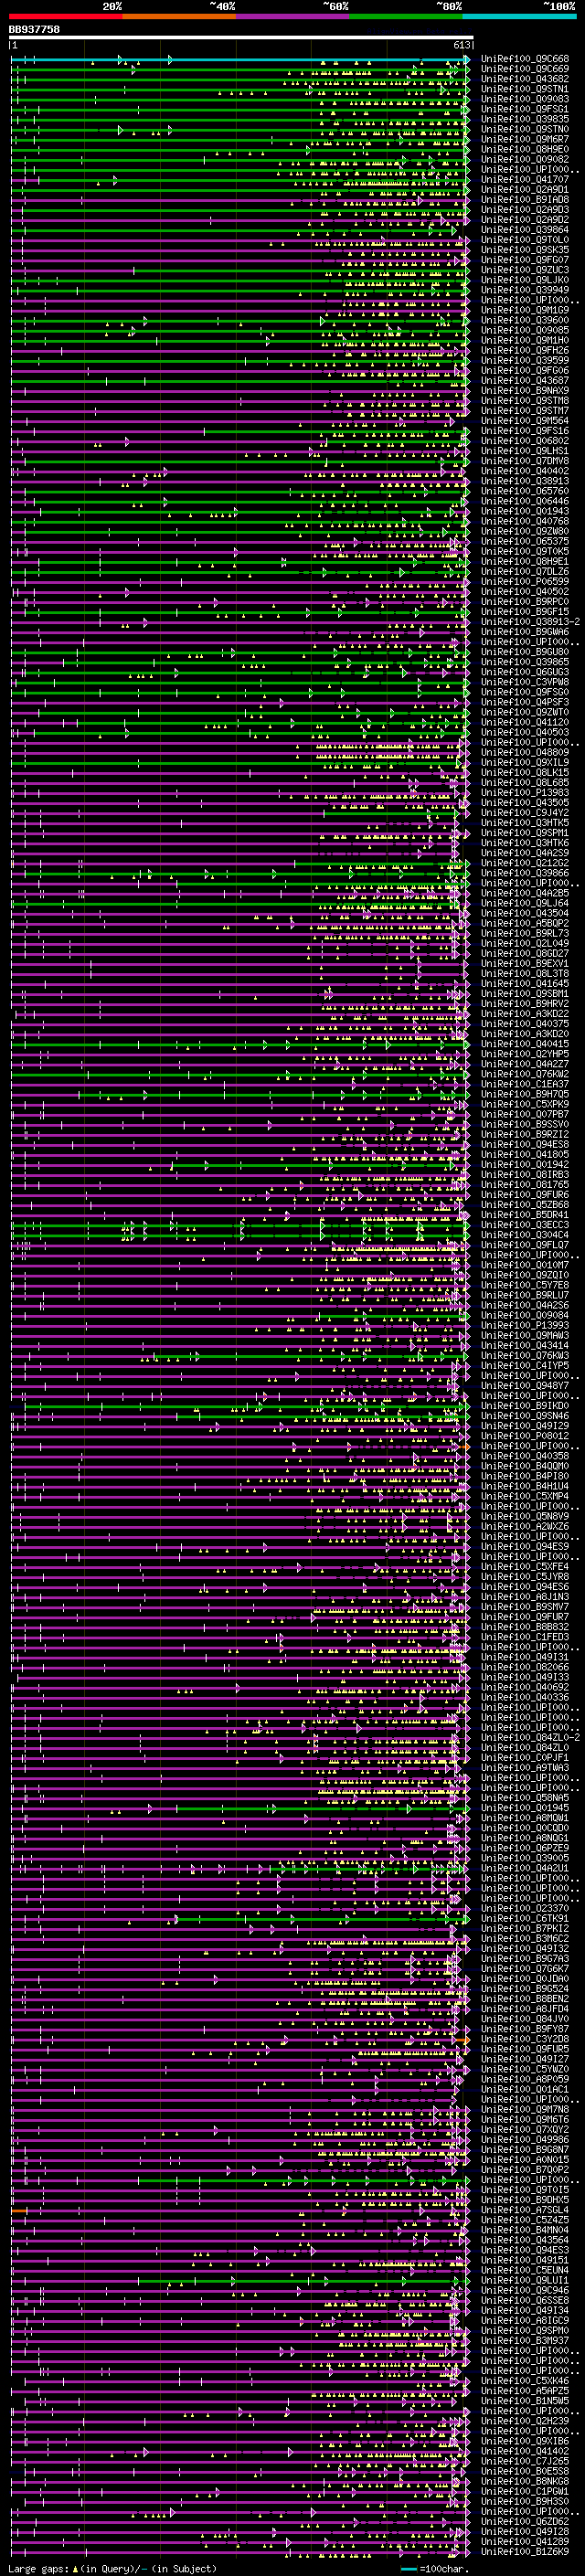
Task: Click the orange ~40% identity legend bar
Action: (179, 16)
